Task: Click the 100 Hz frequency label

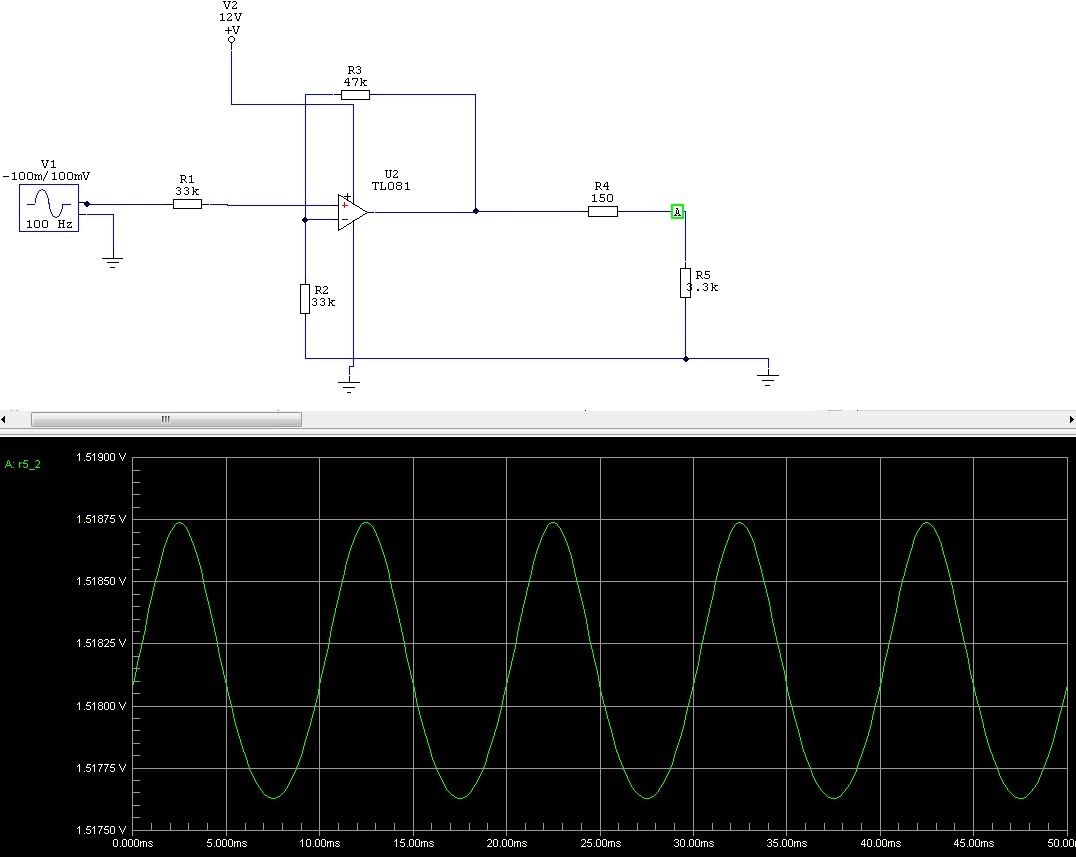Action: coord(49,224)
